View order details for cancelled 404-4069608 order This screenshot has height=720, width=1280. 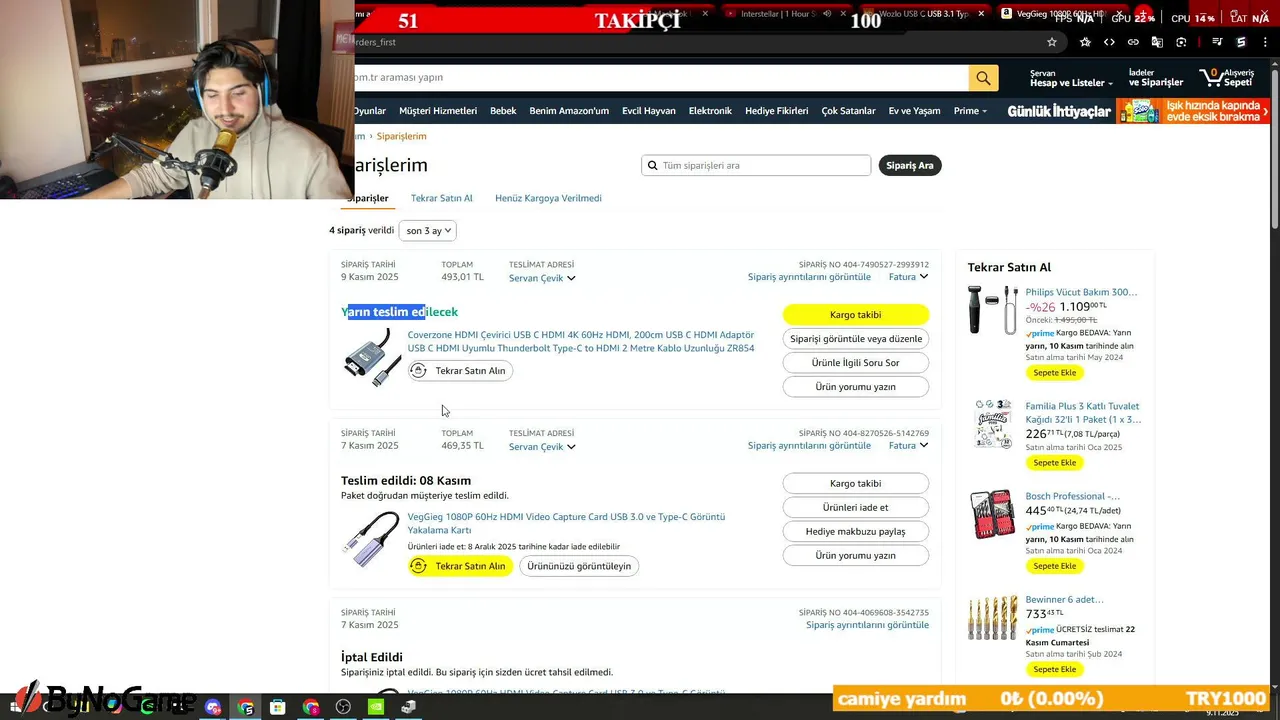coord(868,625)
